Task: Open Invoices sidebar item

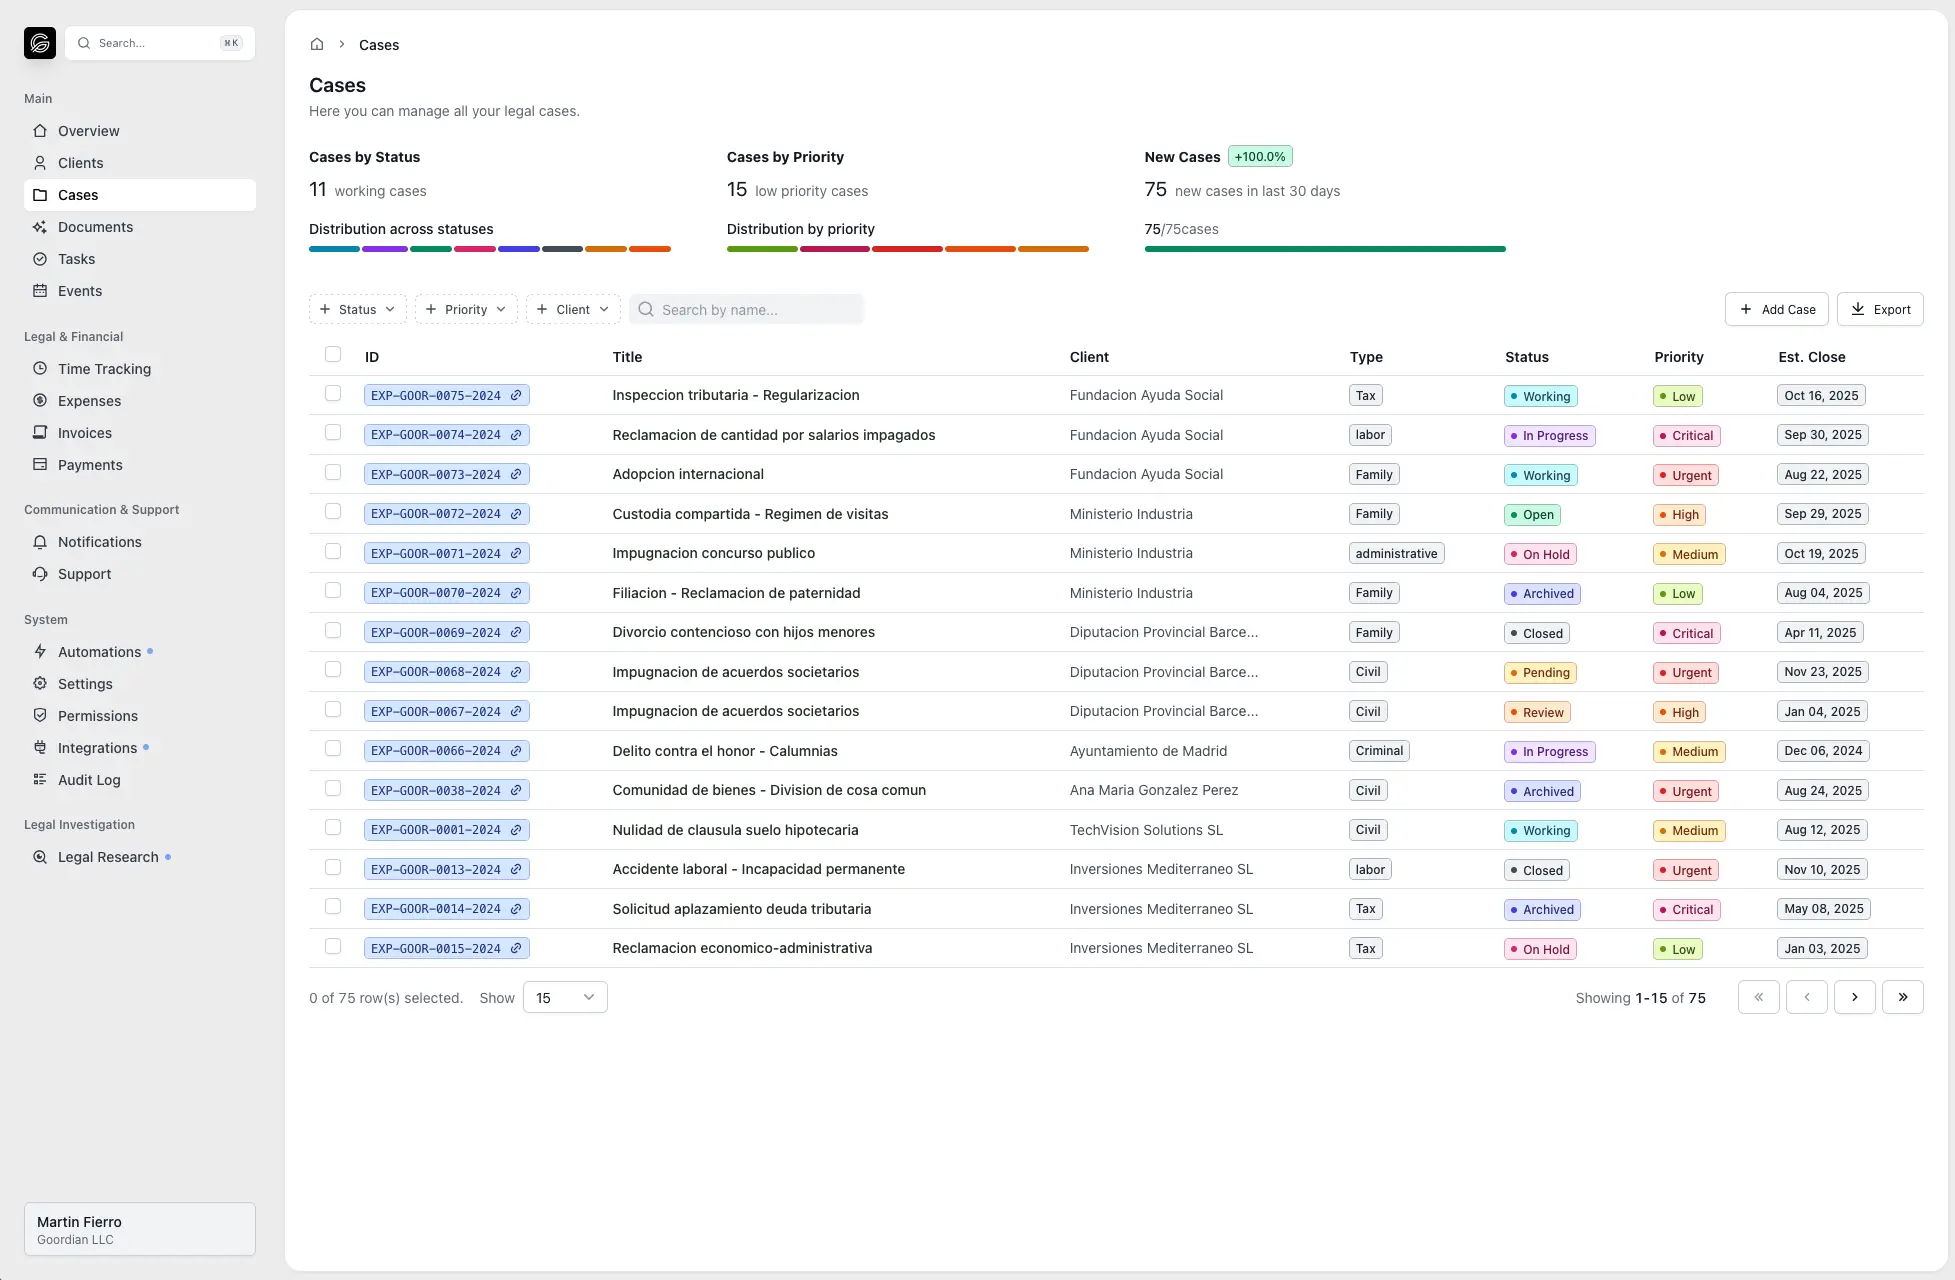Action: (85, 433)
